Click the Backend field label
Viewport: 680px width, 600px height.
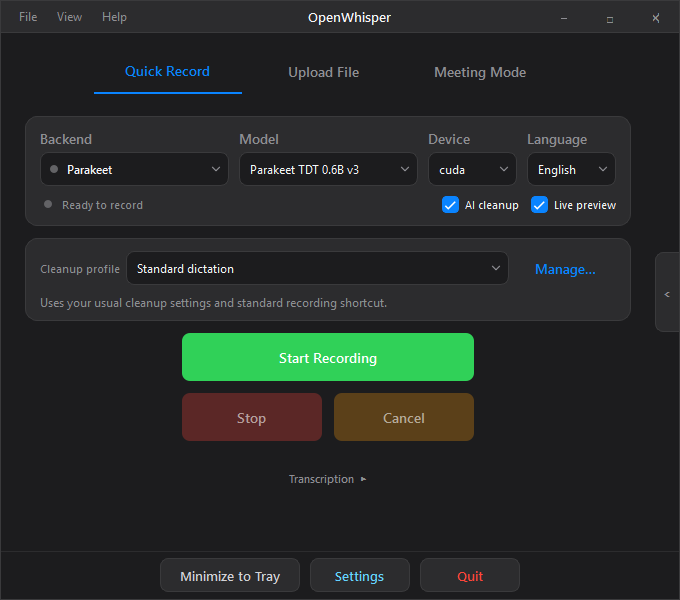click(x=66, y=139)
